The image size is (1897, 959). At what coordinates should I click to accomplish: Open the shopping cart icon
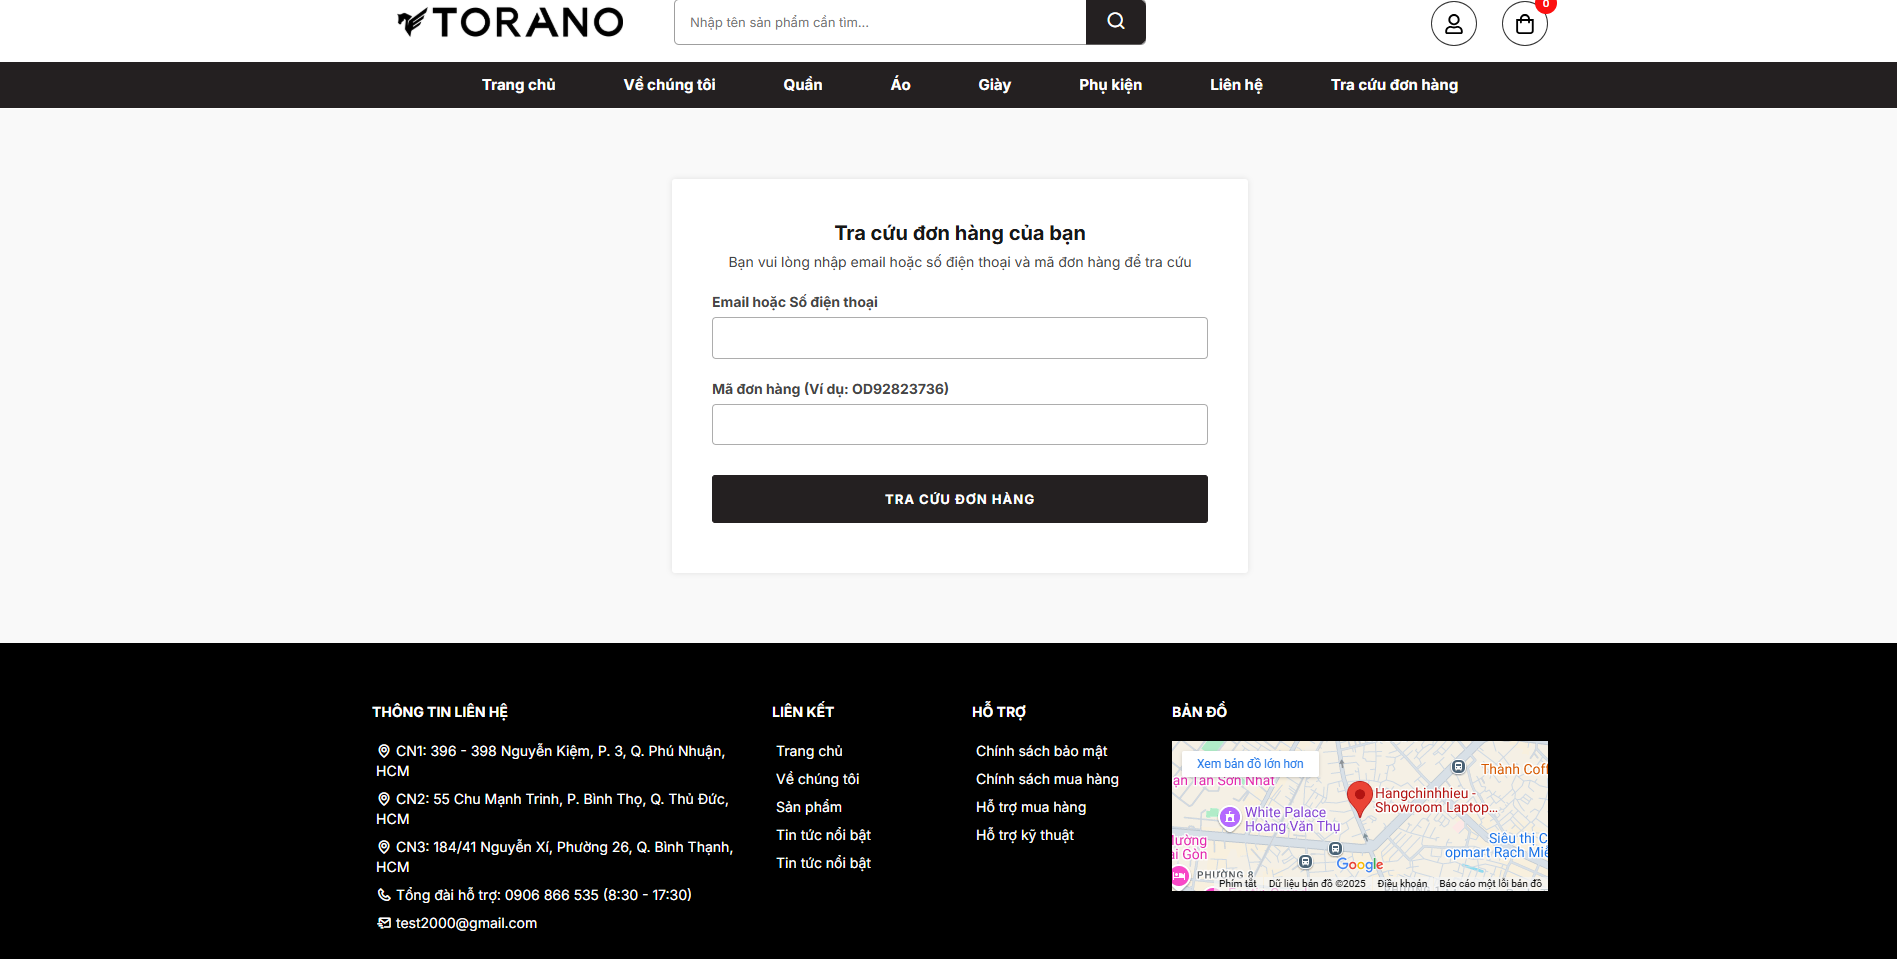pos(1524,24)
